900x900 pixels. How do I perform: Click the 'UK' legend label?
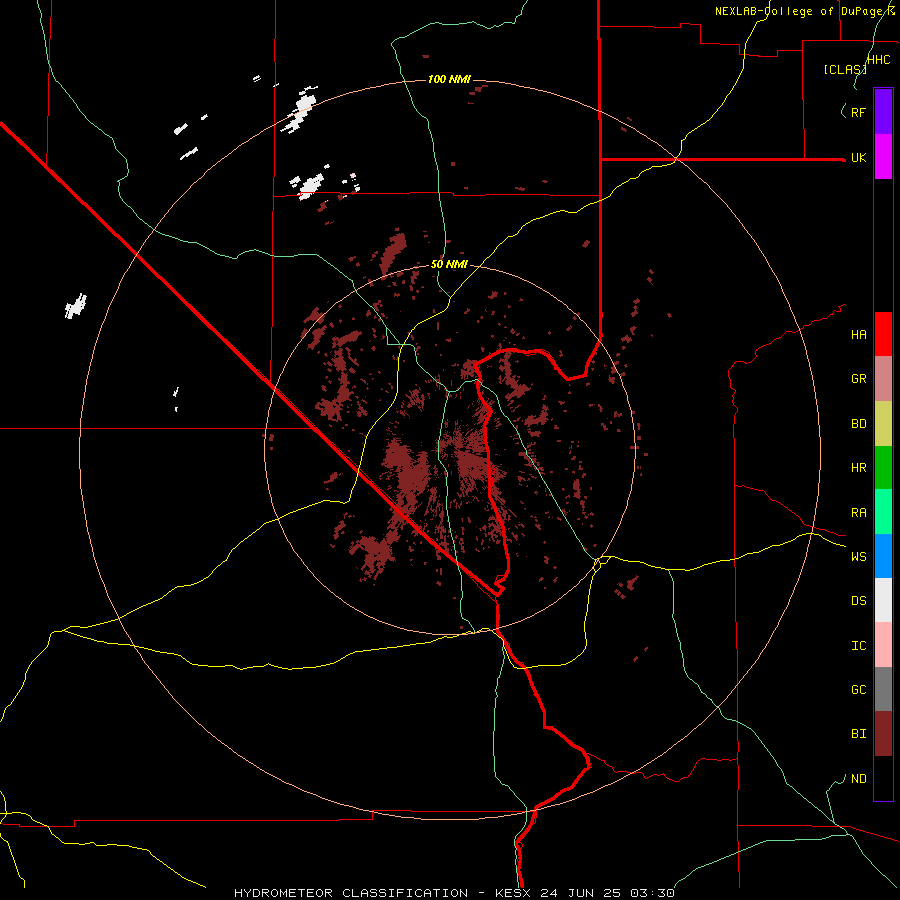(858, 157)
